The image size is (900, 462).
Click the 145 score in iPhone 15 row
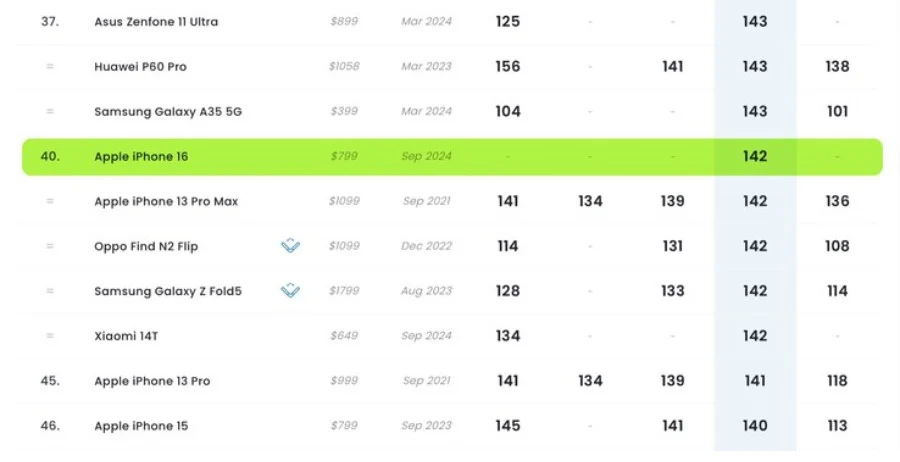tap(508, 426)
